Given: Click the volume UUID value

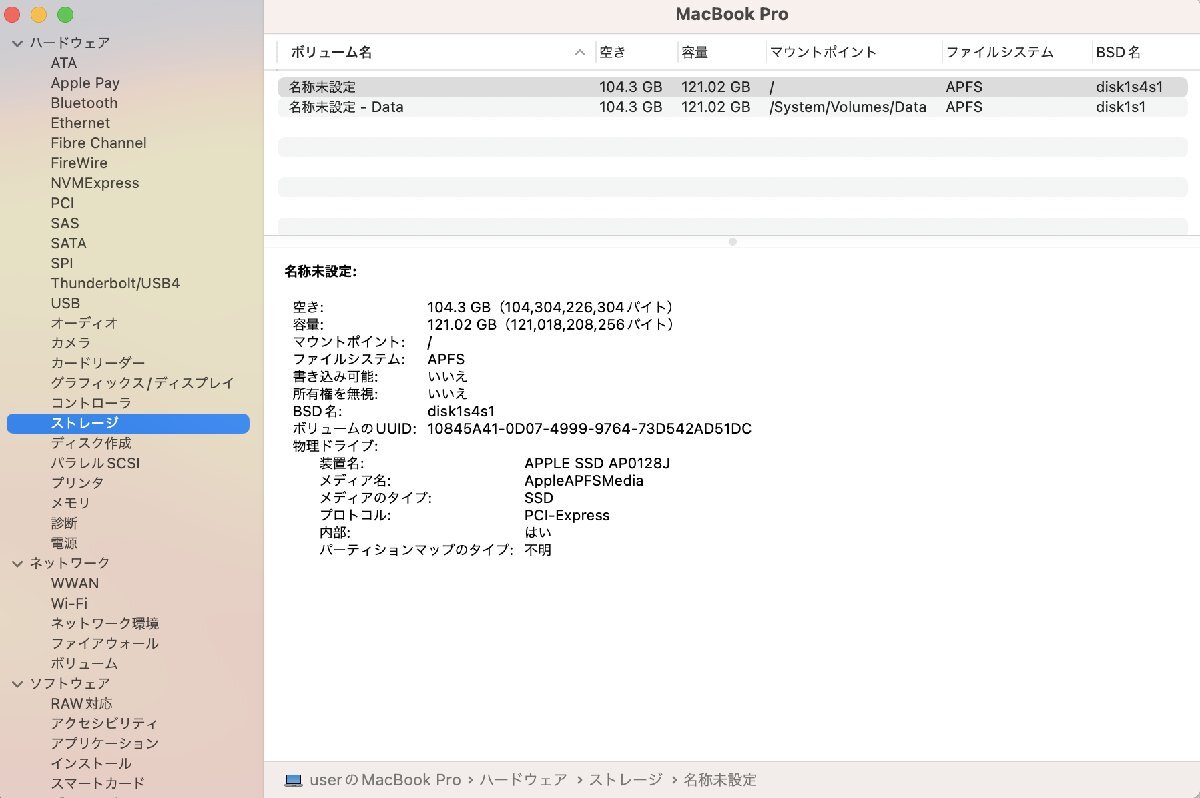Looking at the screenshot, I should tap(589, 429).
